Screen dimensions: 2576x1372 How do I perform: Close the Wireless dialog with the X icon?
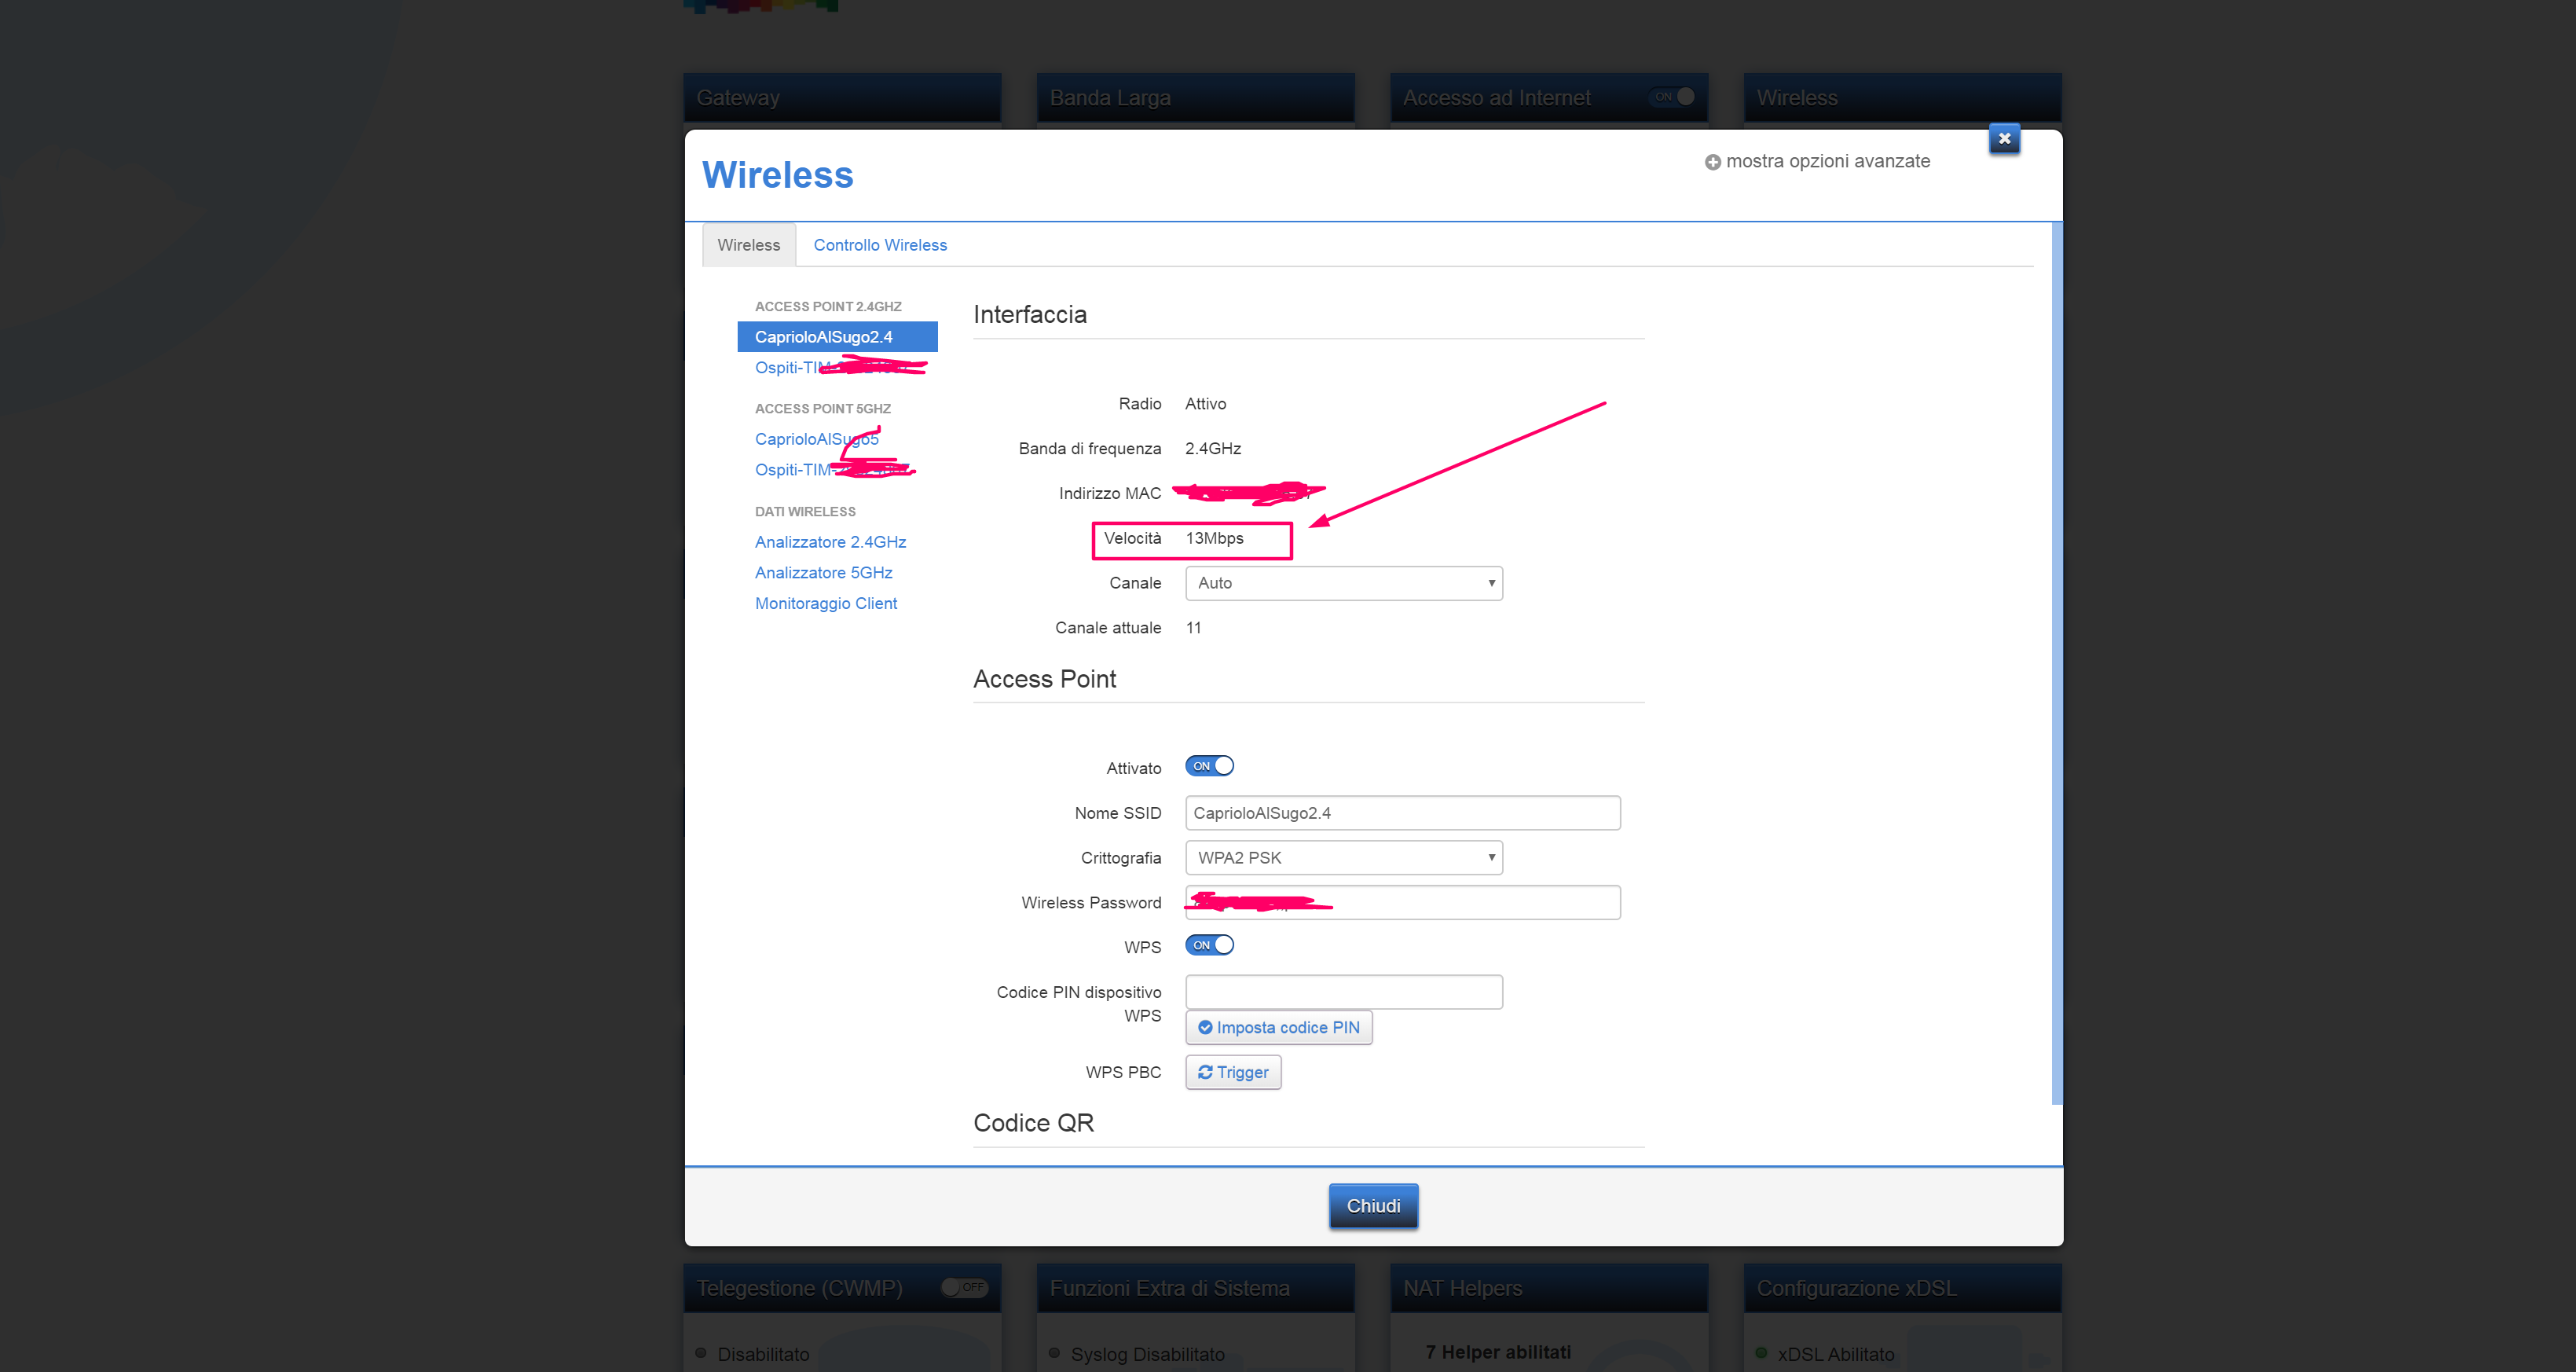pos(2004,139)
